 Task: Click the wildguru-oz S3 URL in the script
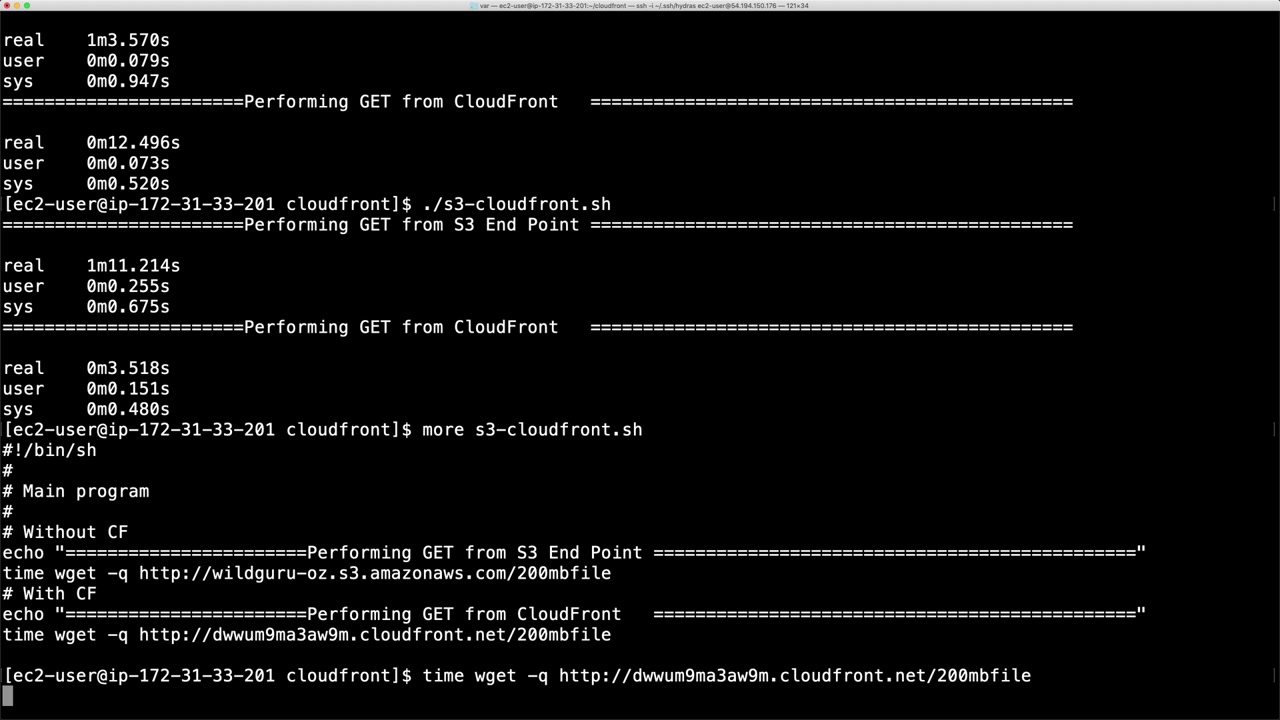coord(374,574)
